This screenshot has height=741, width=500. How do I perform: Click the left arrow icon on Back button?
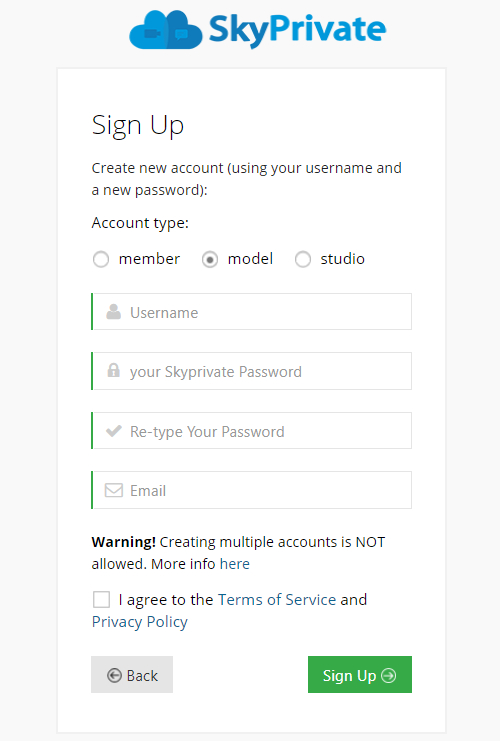114,675
